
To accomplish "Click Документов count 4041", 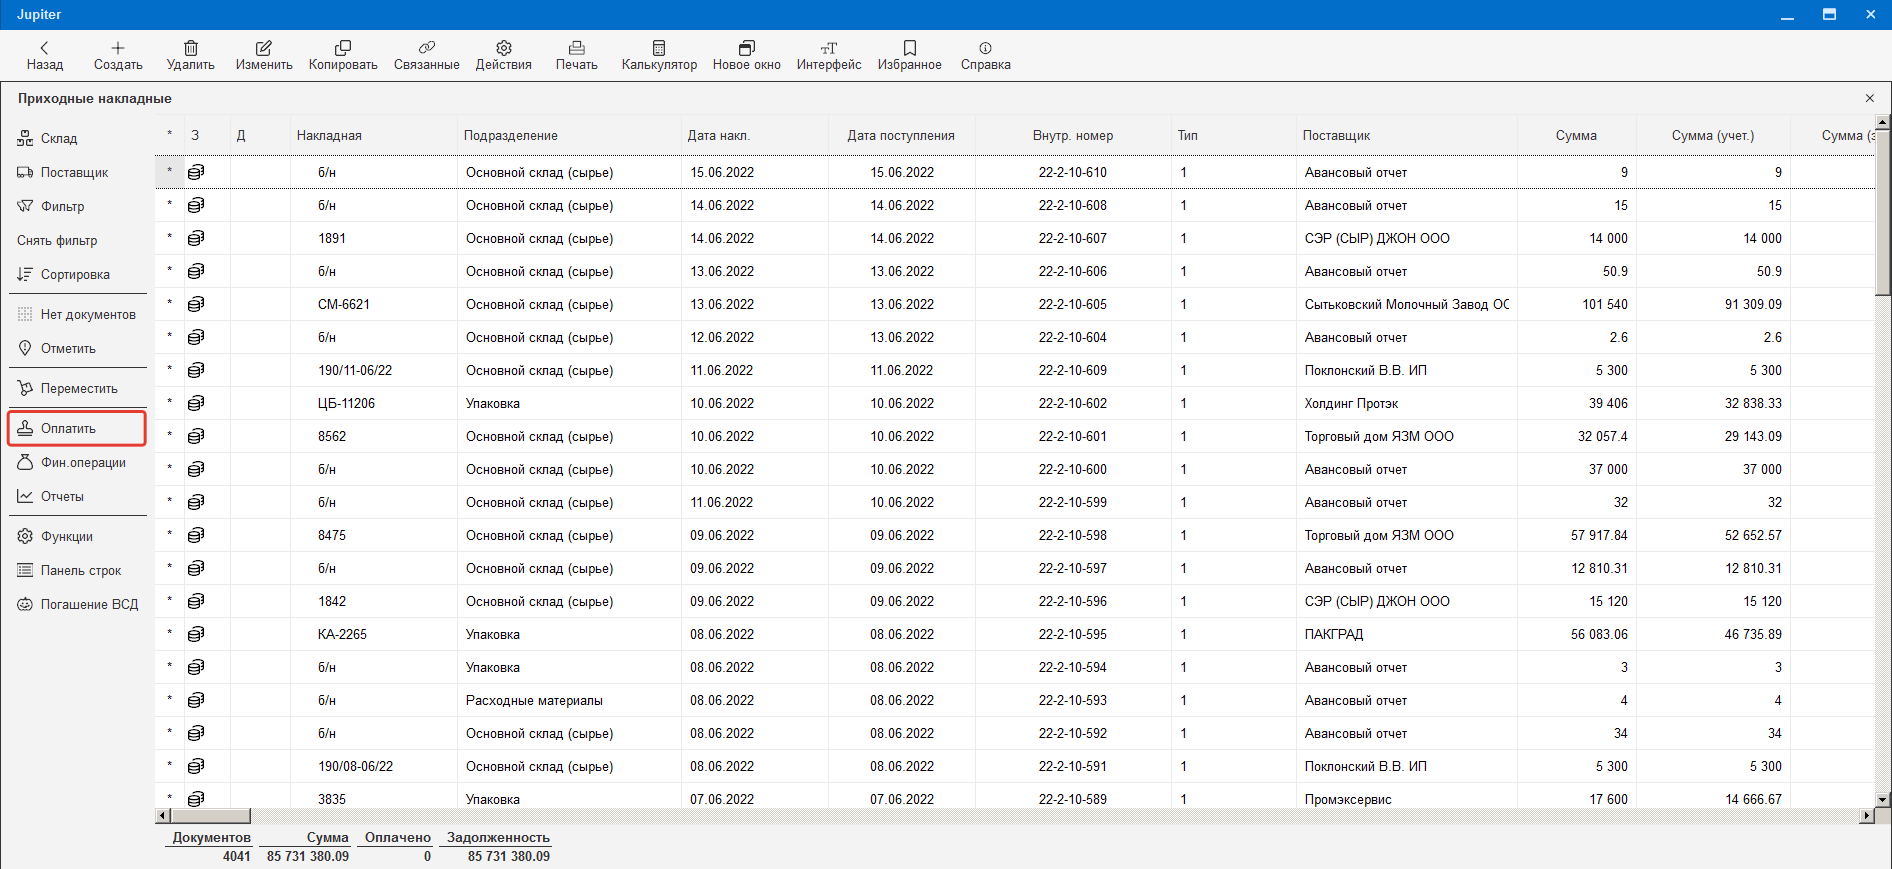I will click(x=237, y=856).
